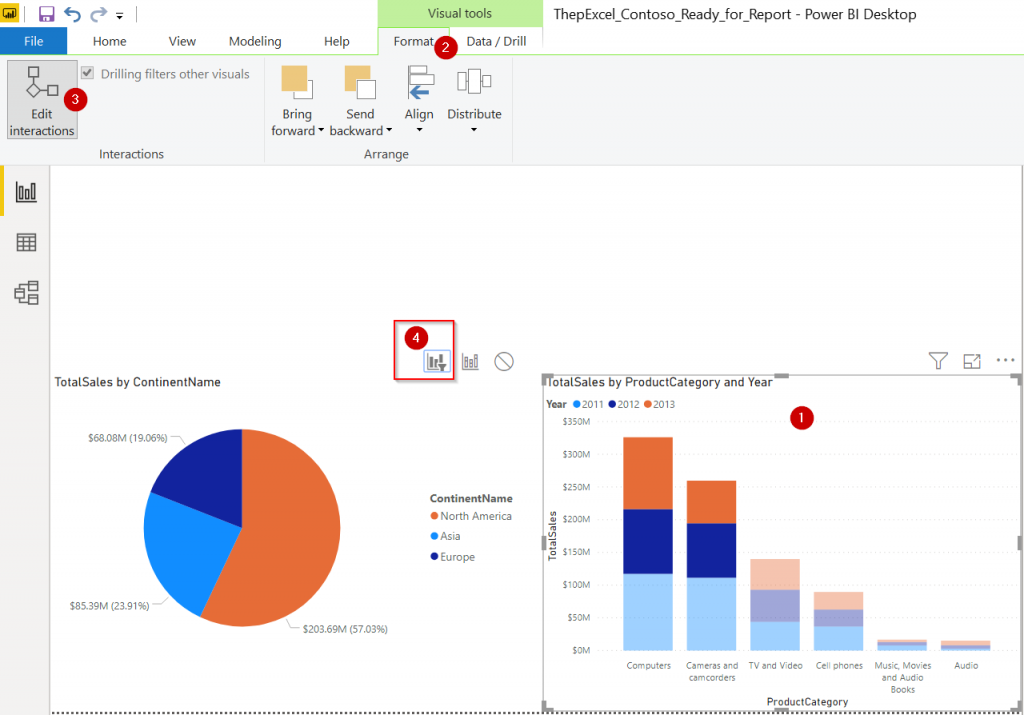Switch to the Home ribbon tab
Image resolution: width=1024 pixels, height=715 pixels.
[109, 41]
